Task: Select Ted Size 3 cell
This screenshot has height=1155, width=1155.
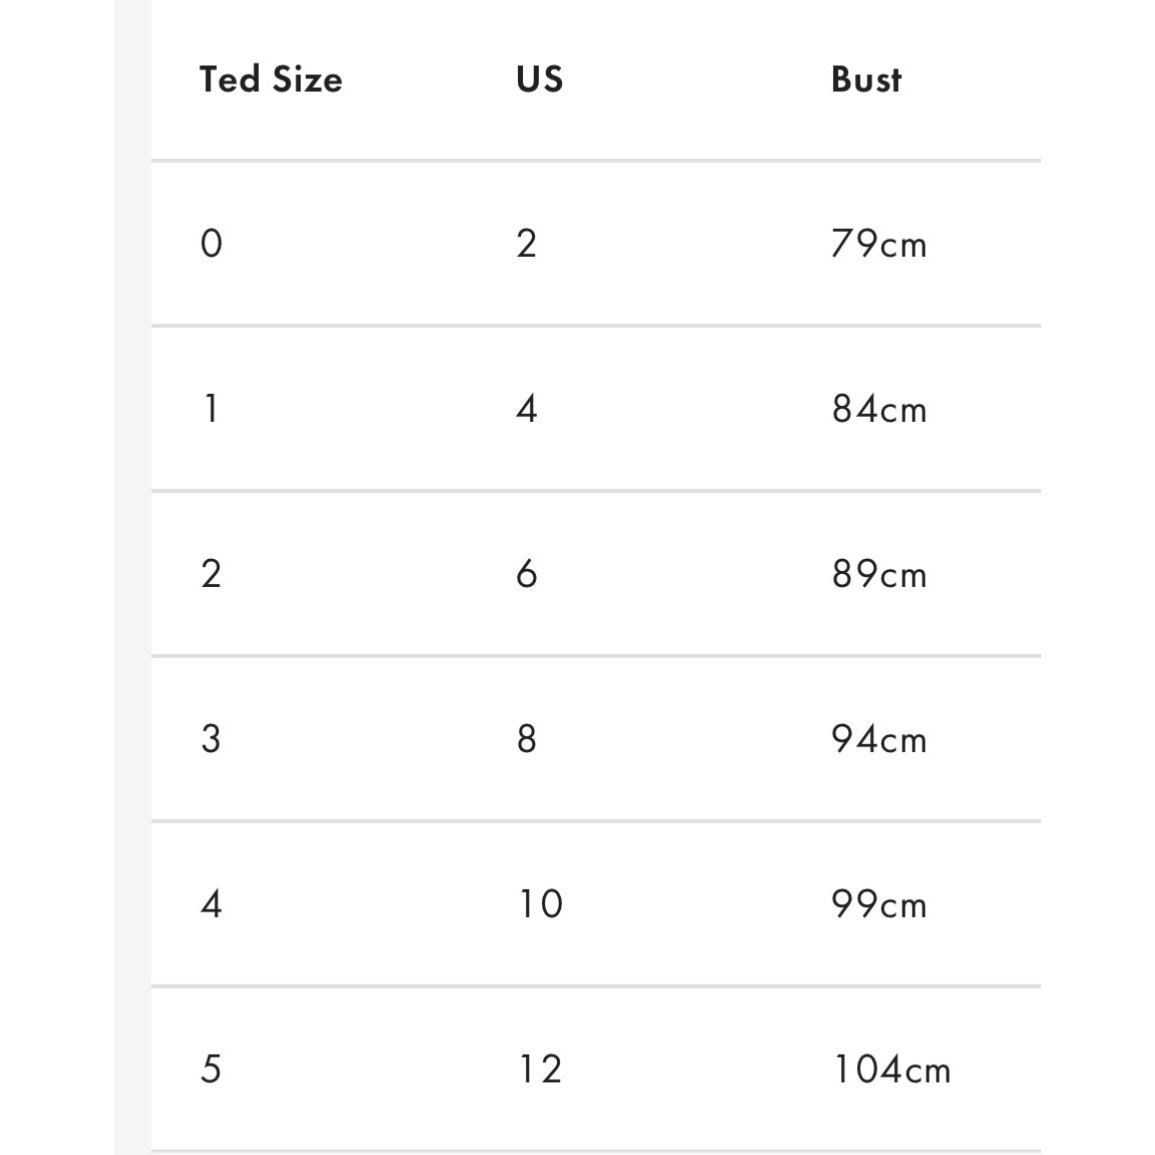Action: tap(211, 739)
